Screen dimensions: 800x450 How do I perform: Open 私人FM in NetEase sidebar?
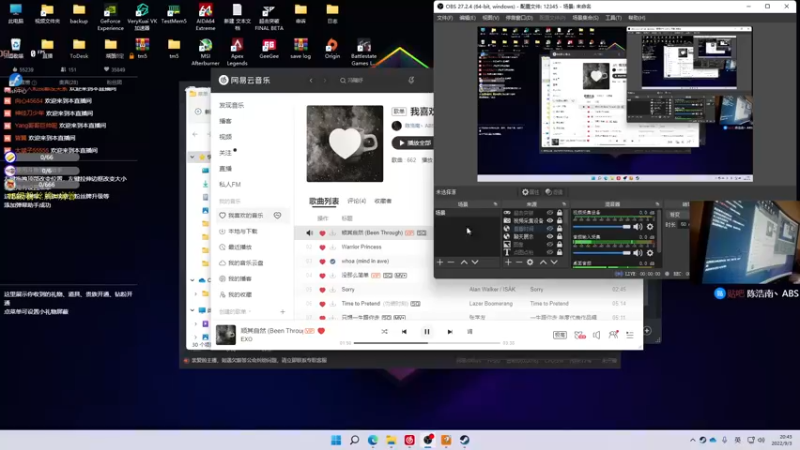(230, 184)
